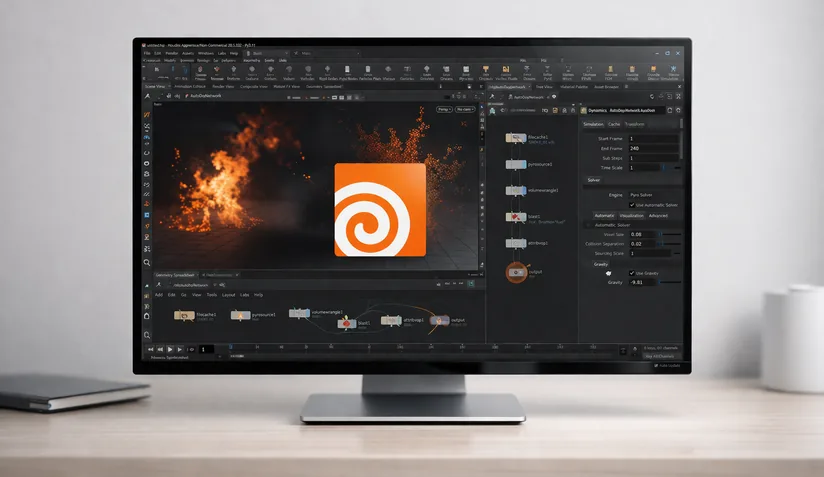Open the No cam dropdown in viewport
This screenshot has height=477, width=824.
(464, 108)
